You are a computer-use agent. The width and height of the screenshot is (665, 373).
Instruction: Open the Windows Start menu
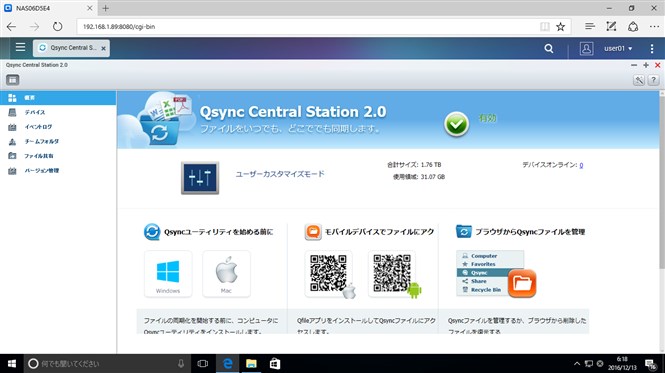pyautogui.click(x=12, y=364)
